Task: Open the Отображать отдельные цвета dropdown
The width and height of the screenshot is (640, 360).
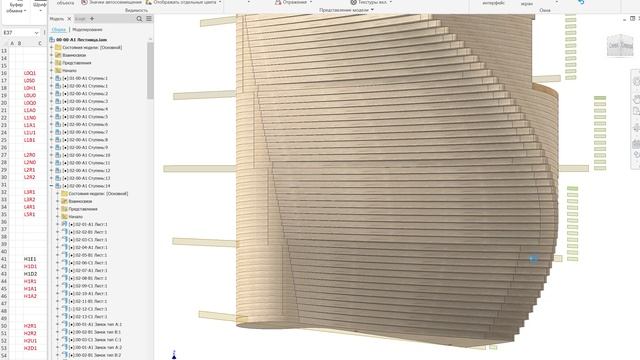Action: pos(220,2)
